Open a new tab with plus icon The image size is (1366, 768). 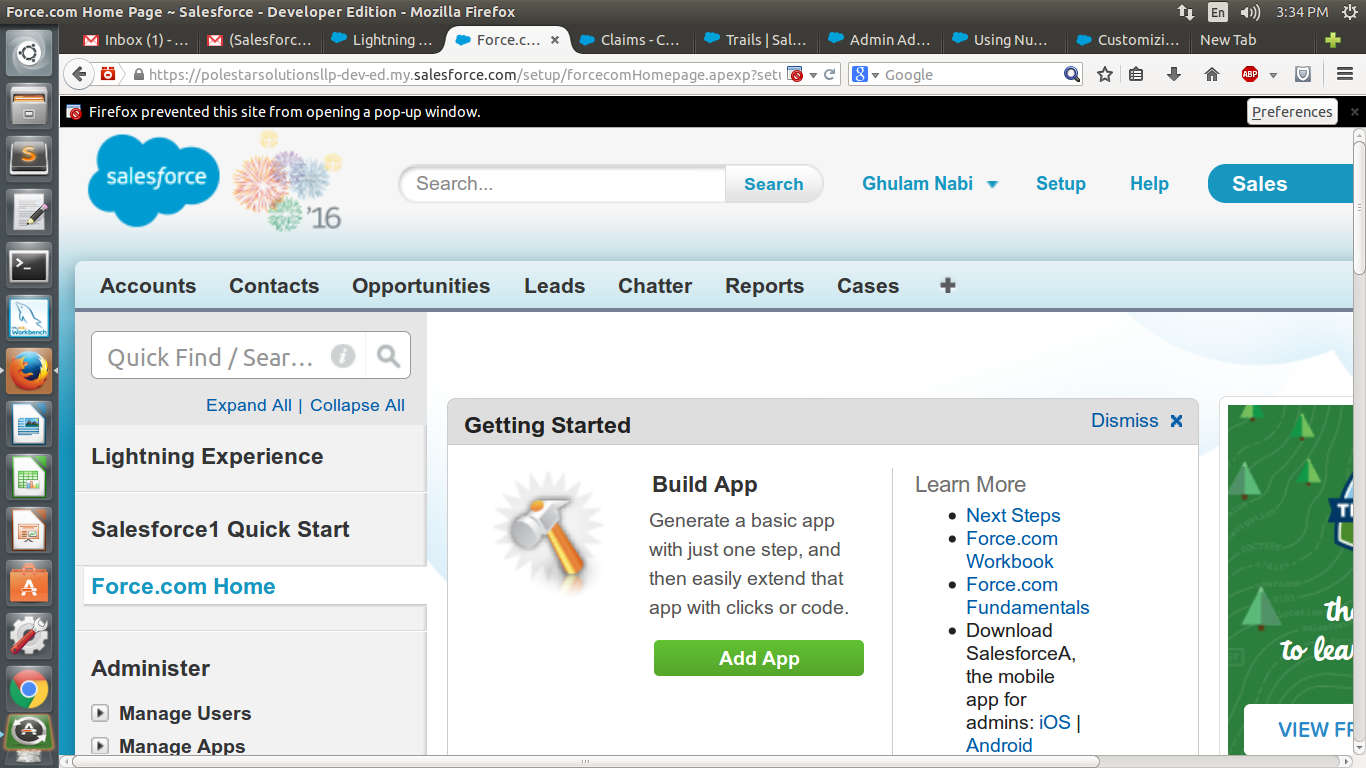pyautogui.click(x=1332, y=41)
